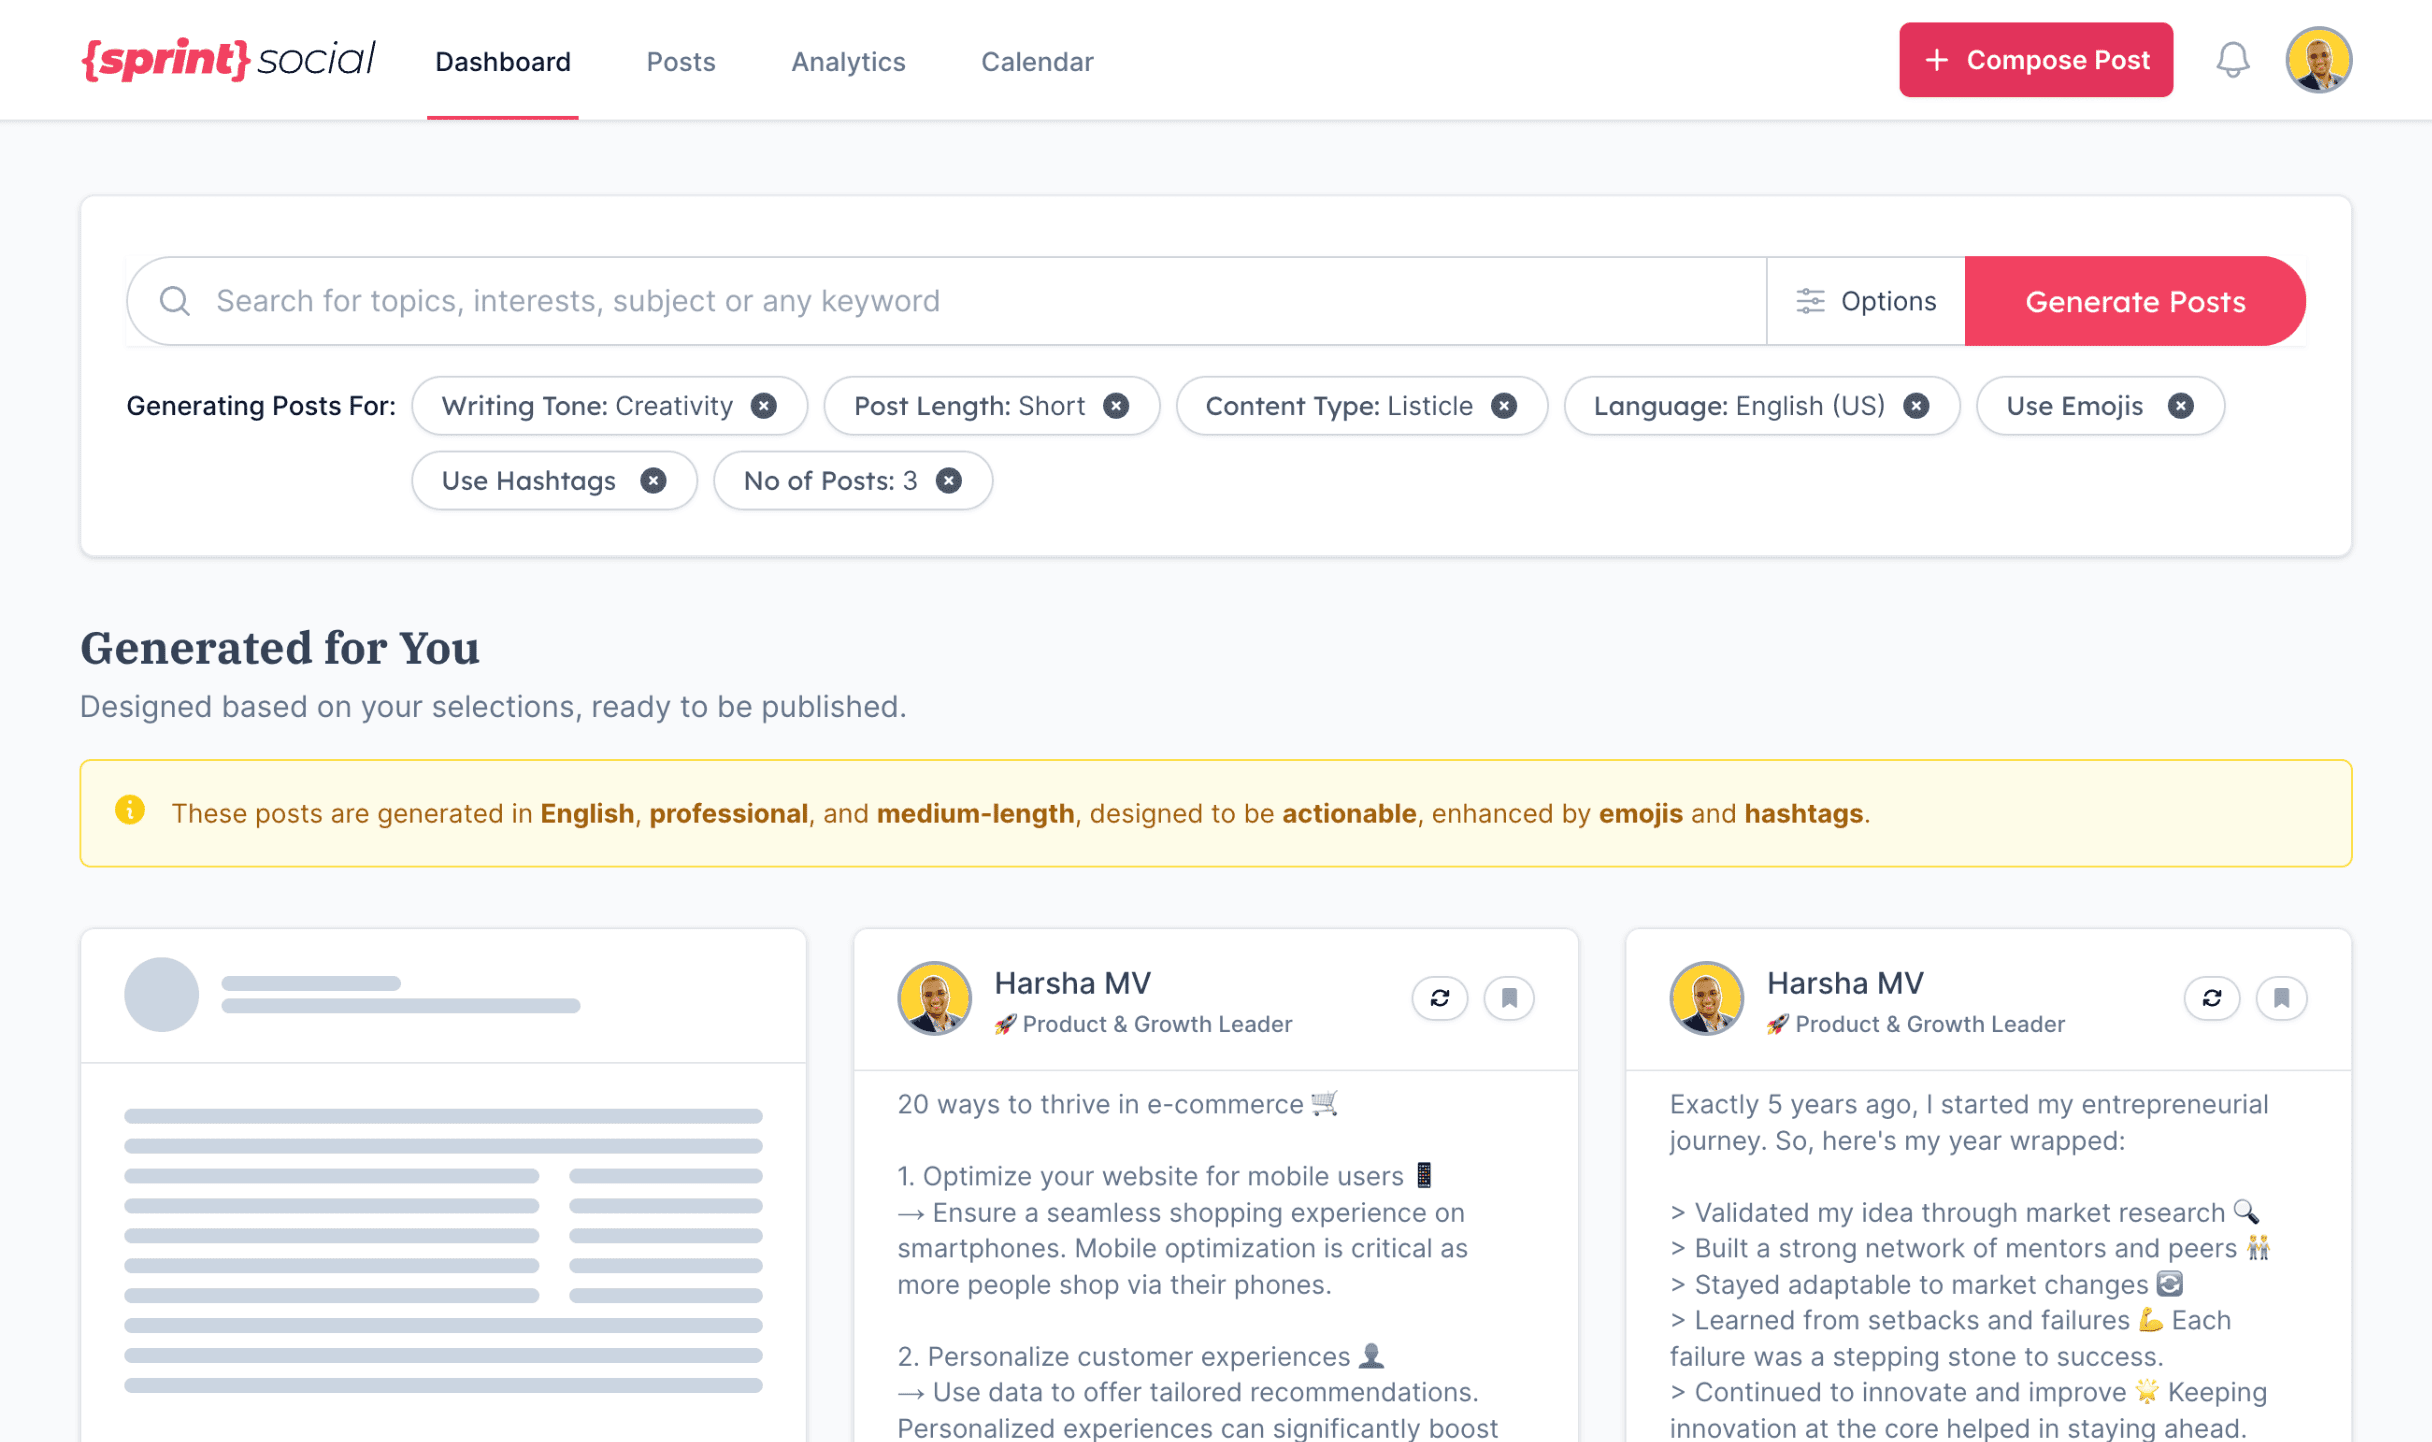Regenerate the entrepreneurial journey post
This screenshot has height=1442, width=2432.
(2211, 998)
